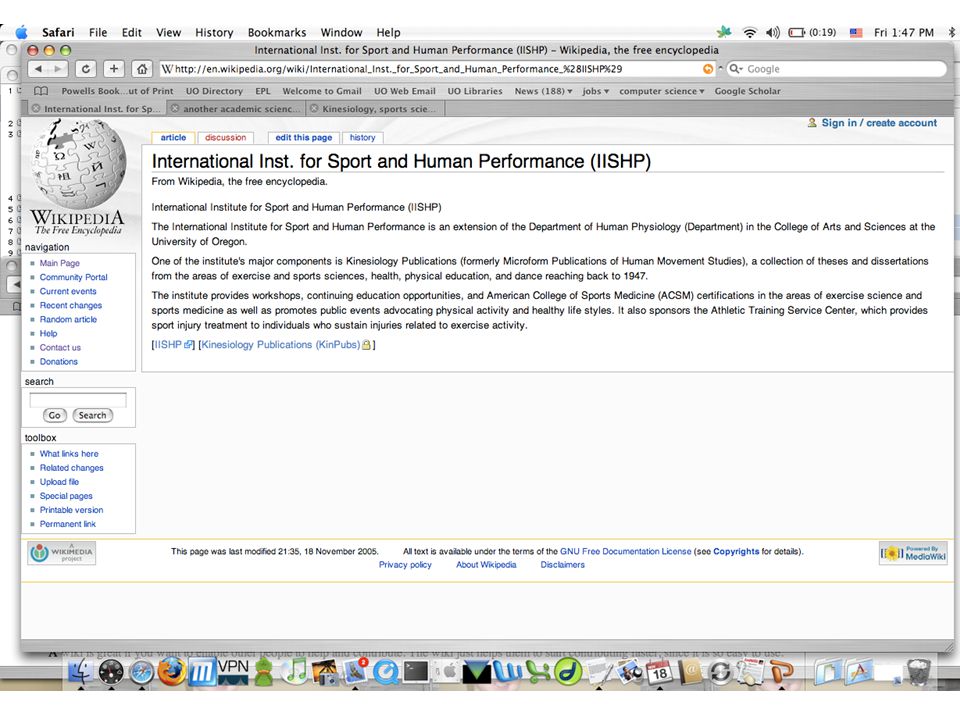The width and height of the screenshot is (960, 720).
Task: Click the Wikipedia globe logo
Action: (x=78, y=162)
